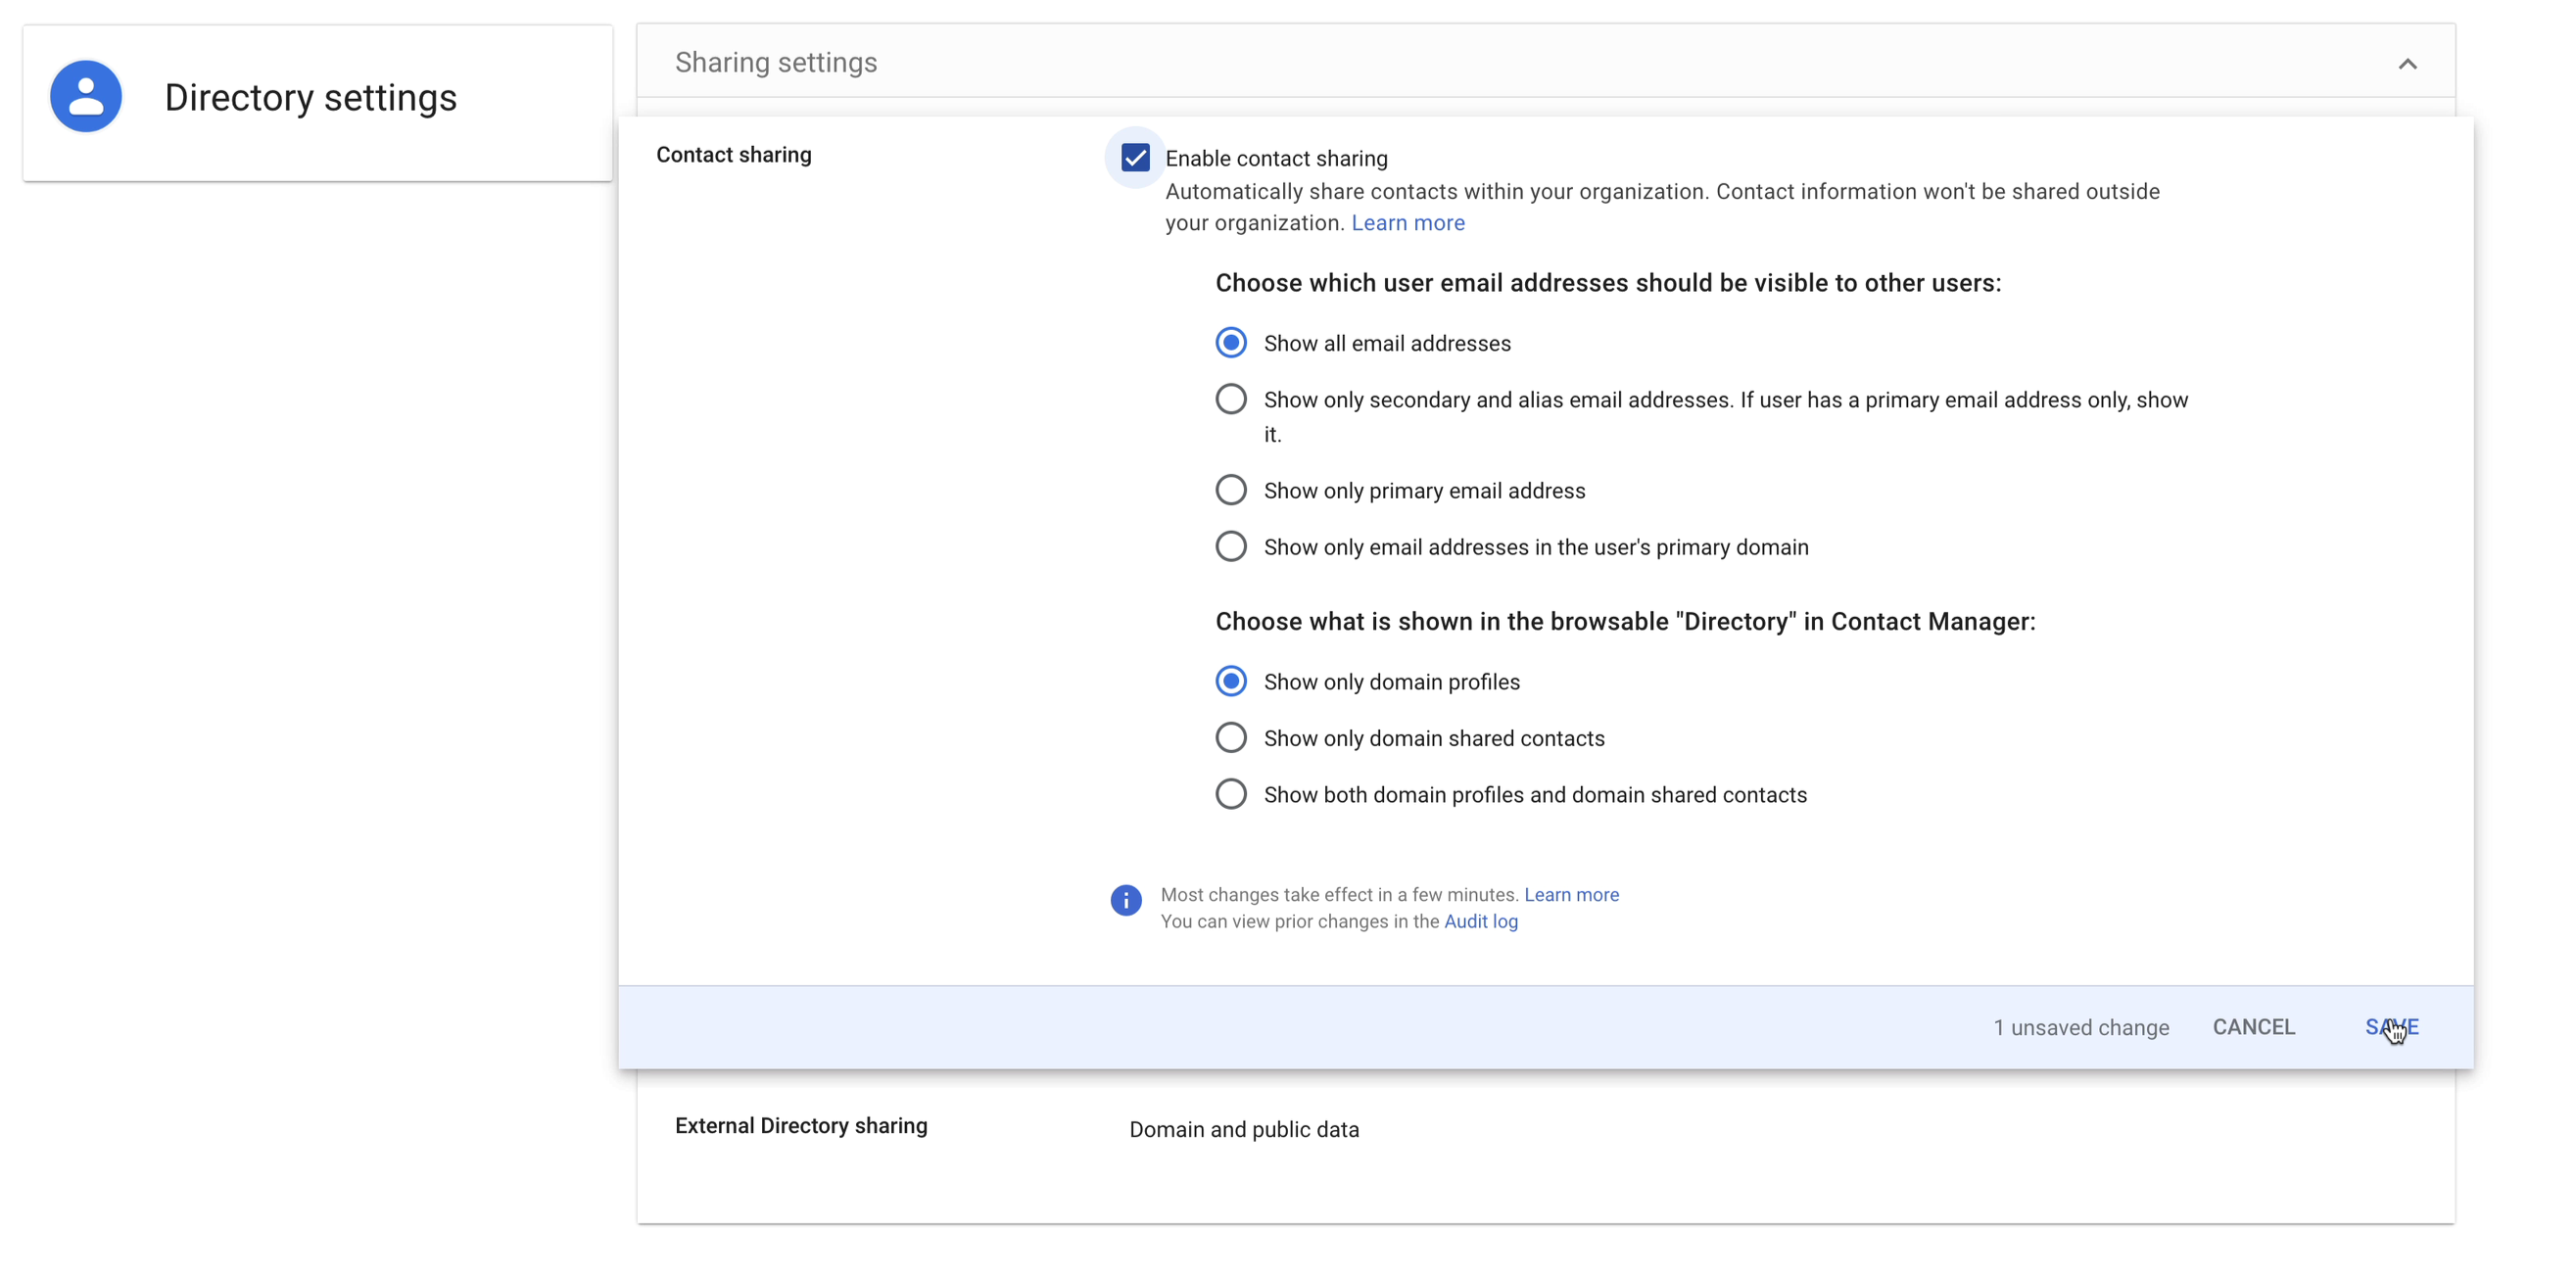This screenshot has height=1273, width=2576.
Task: Click the info icon beside the changes notice
Action: click(x=1126, y=900)
